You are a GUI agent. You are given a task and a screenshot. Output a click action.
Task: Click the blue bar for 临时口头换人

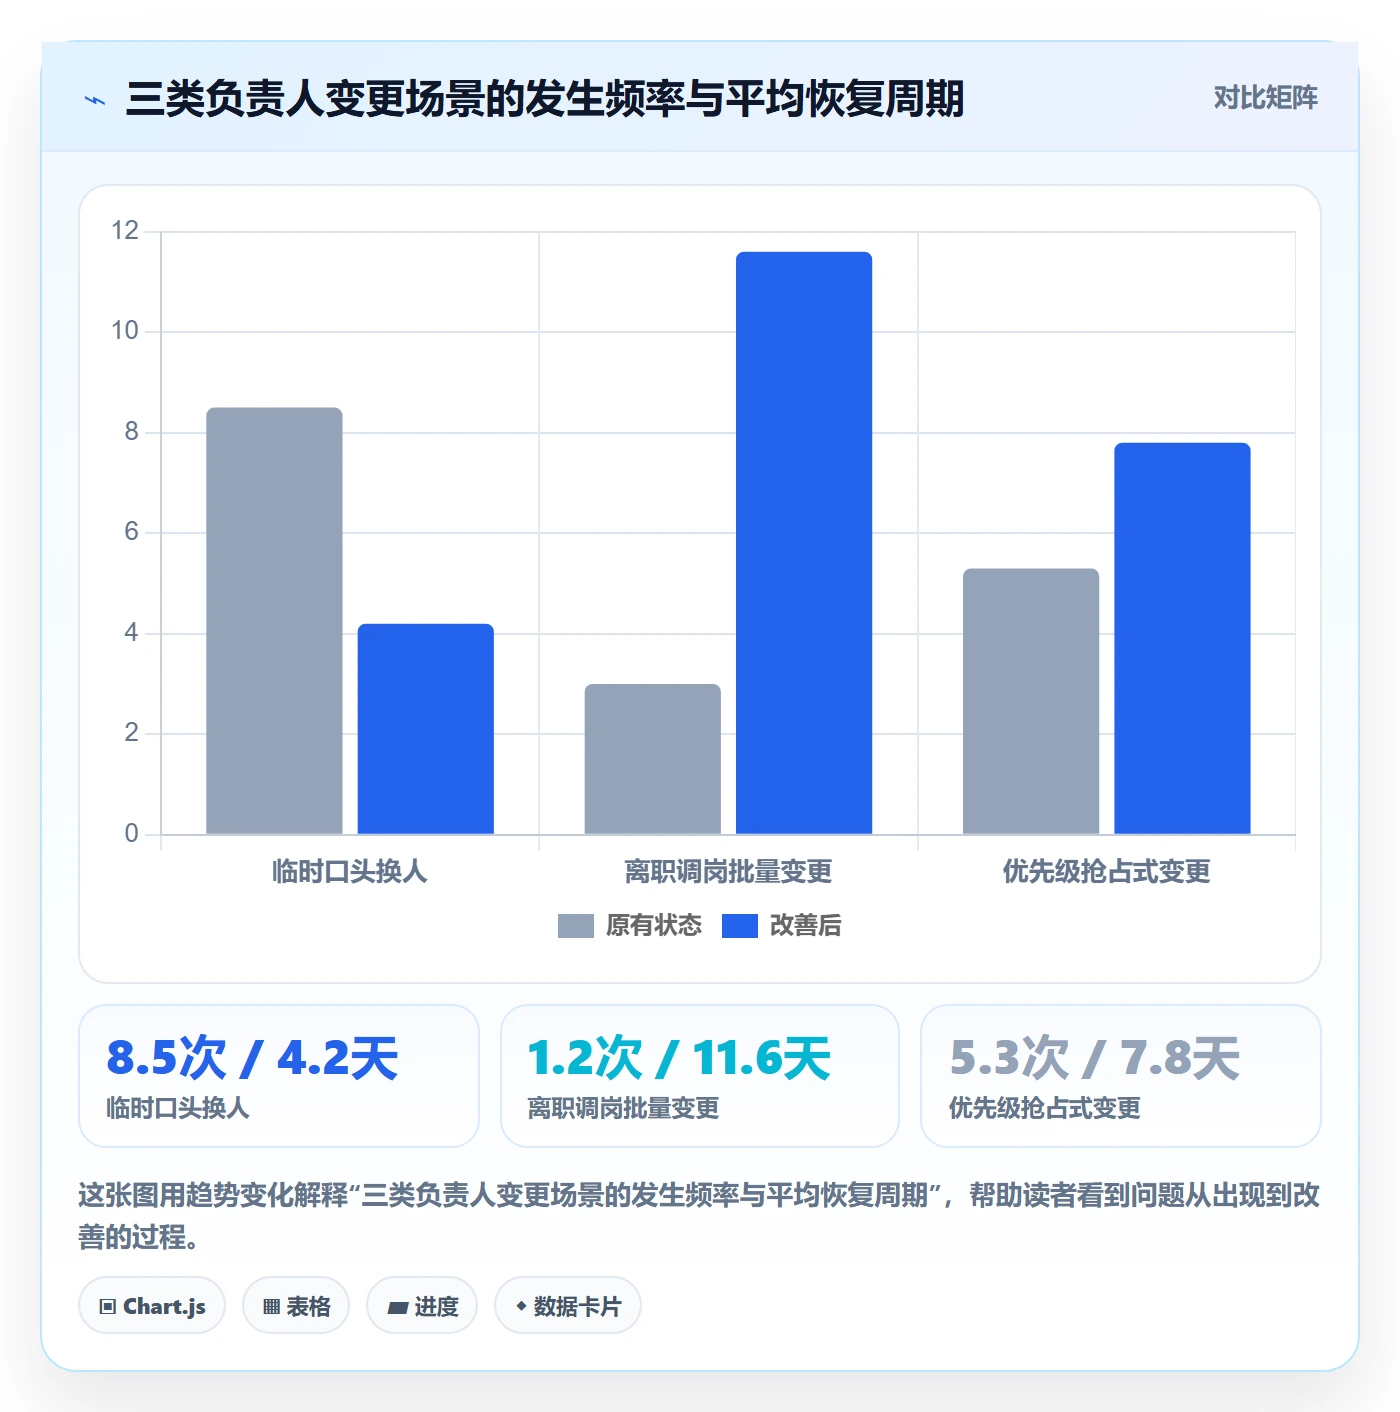(426, 729)
